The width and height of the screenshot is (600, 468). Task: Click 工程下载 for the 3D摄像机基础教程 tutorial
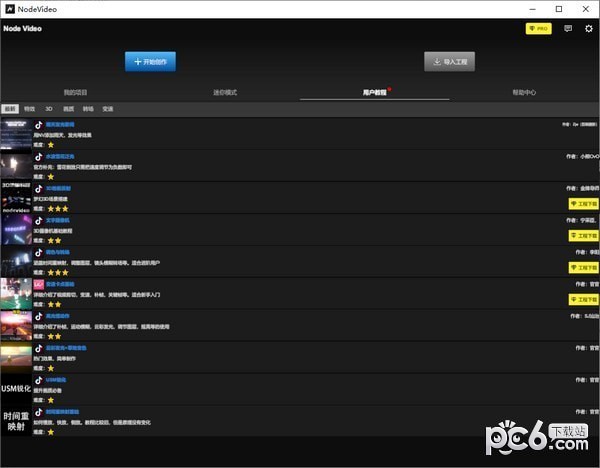[x=583, y=235]
